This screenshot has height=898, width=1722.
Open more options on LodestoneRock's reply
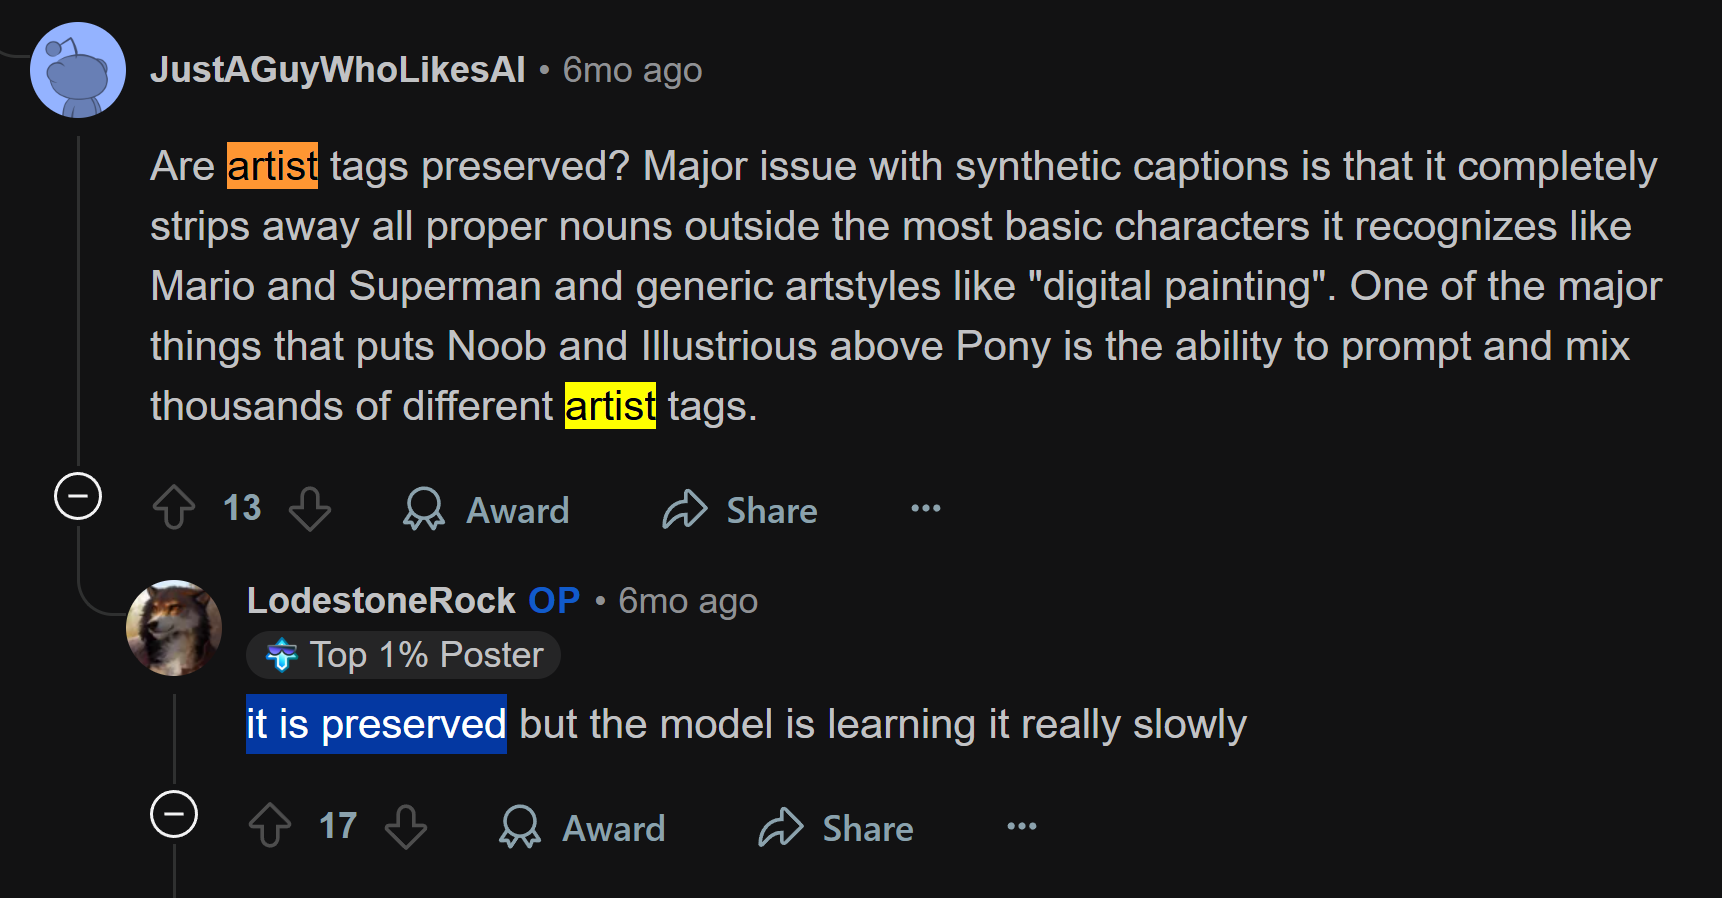[x=1022, y=826]
